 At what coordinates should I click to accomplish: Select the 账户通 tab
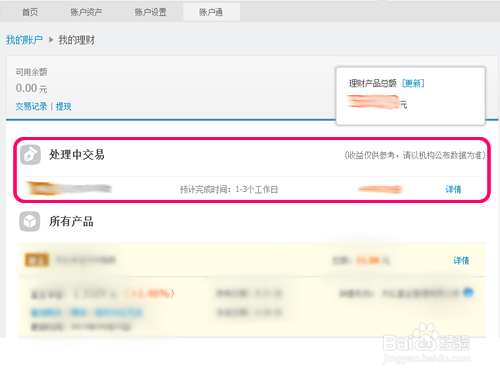coord(211,12)
